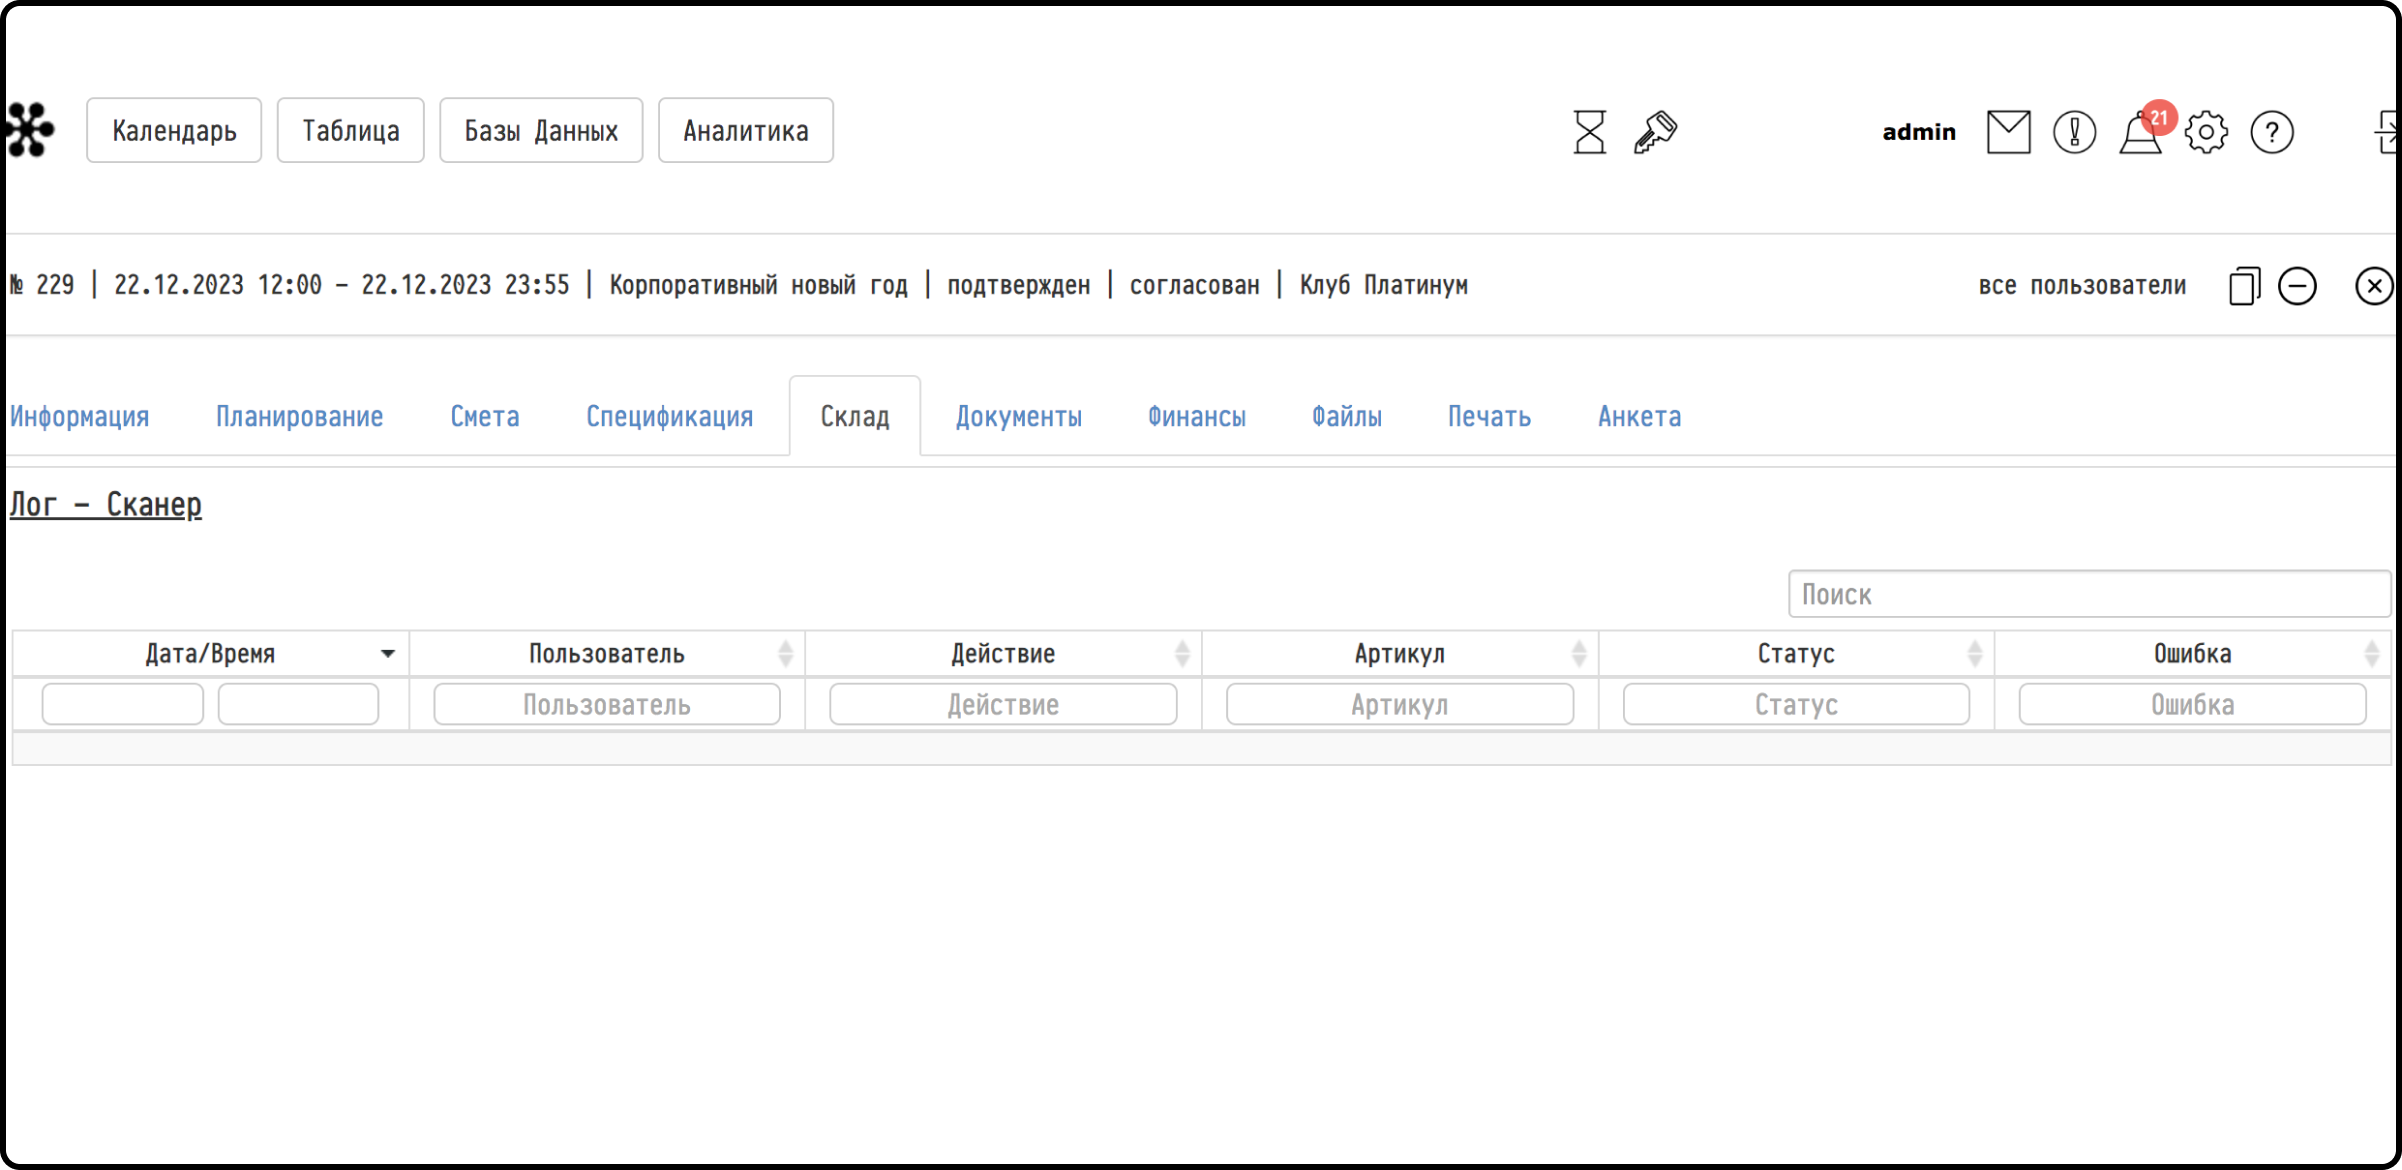
Task: Sort the Пользователь column
Action: pyautogui.click(x=785, y=654)
